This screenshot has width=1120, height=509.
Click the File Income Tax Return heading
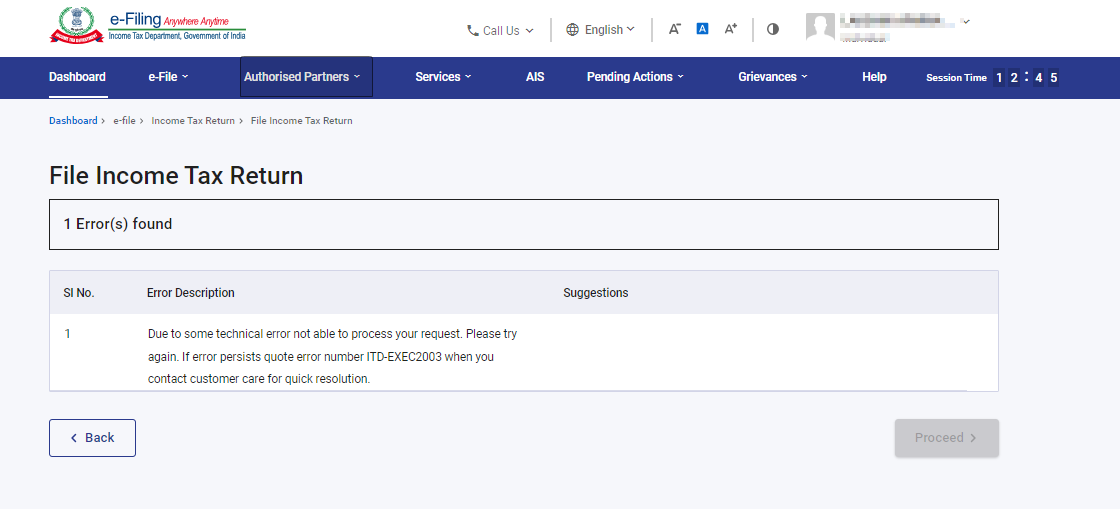tap(176, 176)
